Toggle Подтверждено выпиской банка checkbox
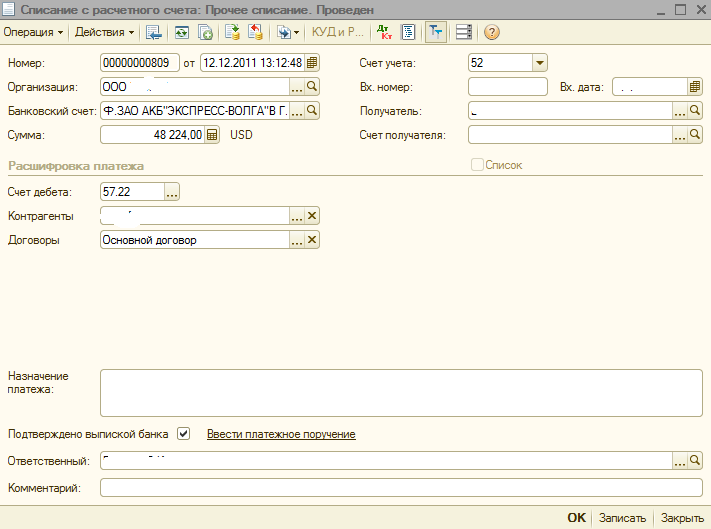This screenshot has height=529, width=711. coord(183,434)
